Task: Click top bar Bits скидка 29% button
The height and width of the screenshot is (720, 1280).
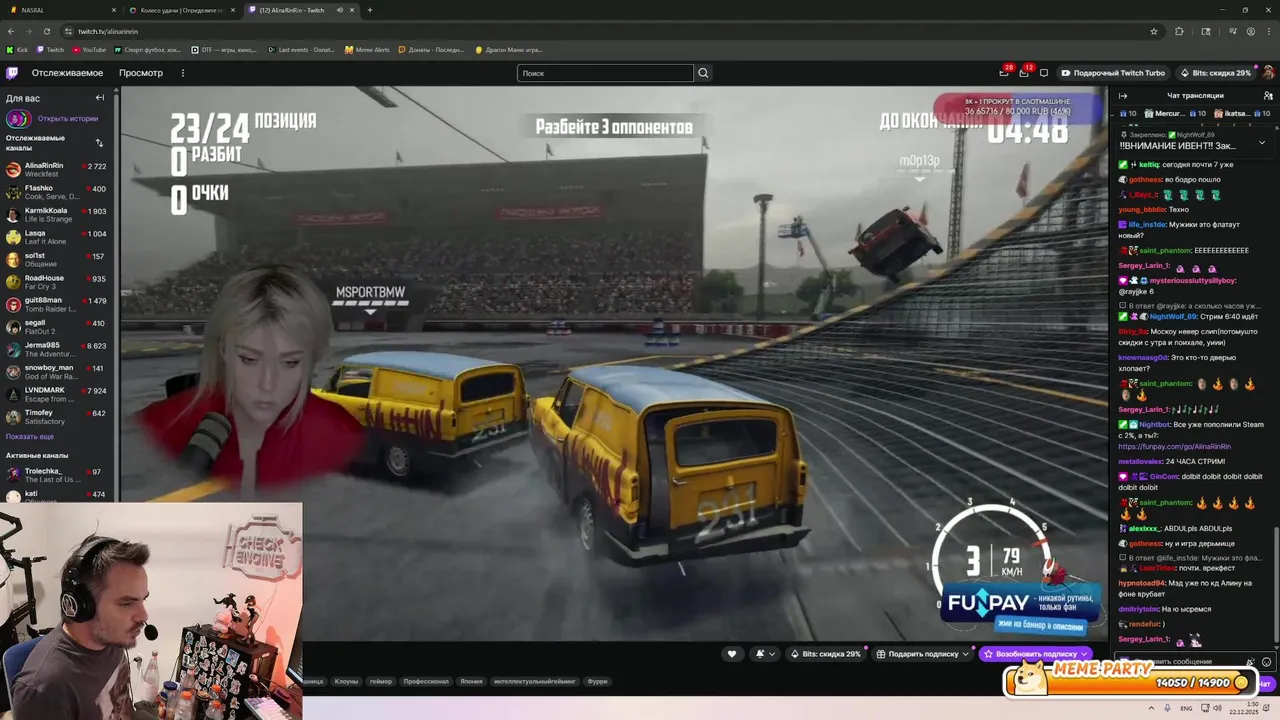Action: (x=1215, y=73)
